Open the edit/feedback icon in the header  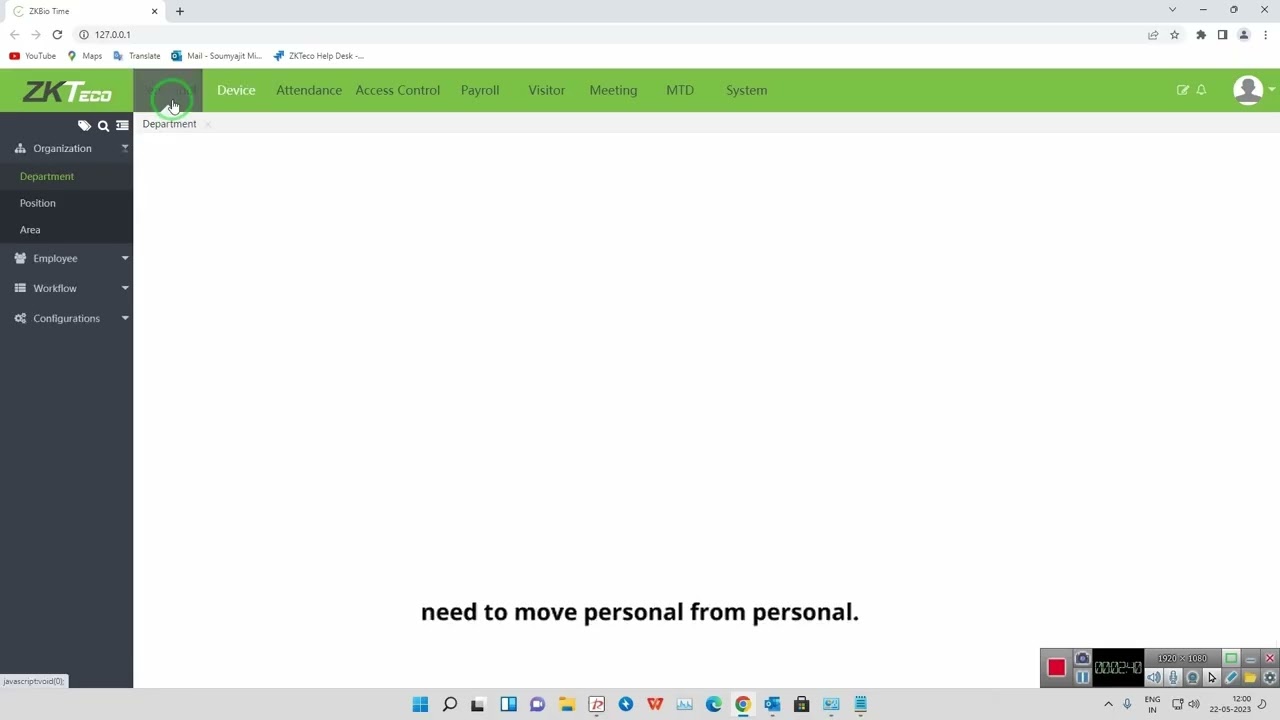coord(1183,90)
